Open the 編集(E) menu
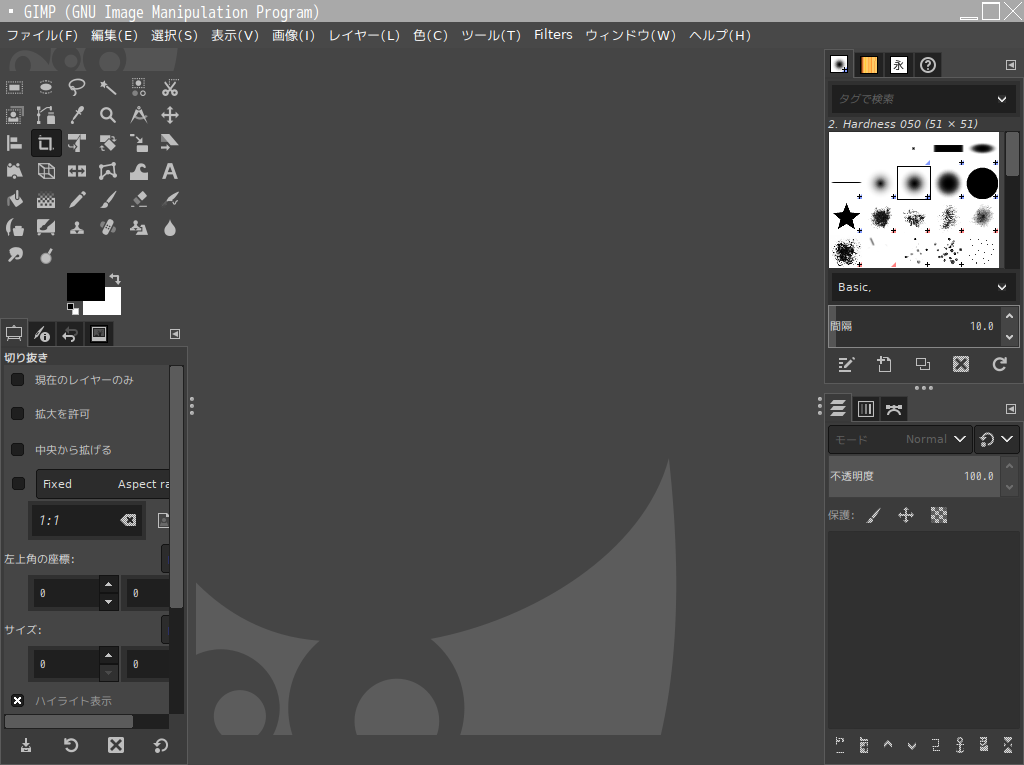 [114, 35]
